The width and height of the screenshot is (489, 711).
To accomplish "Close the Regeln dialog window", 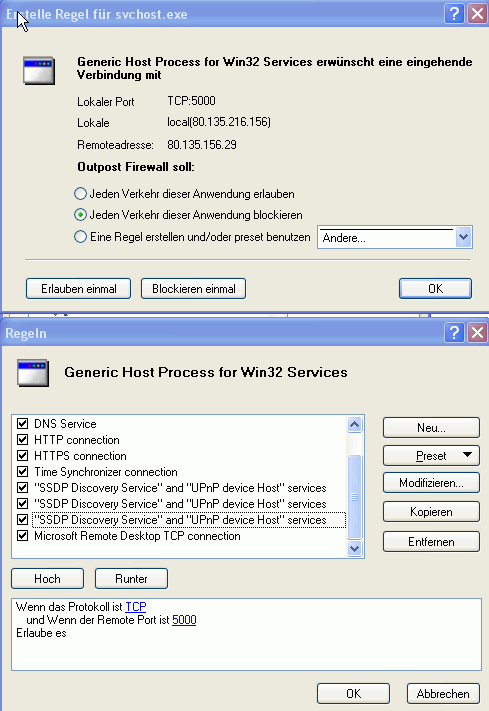I will [x=478, y=333].
